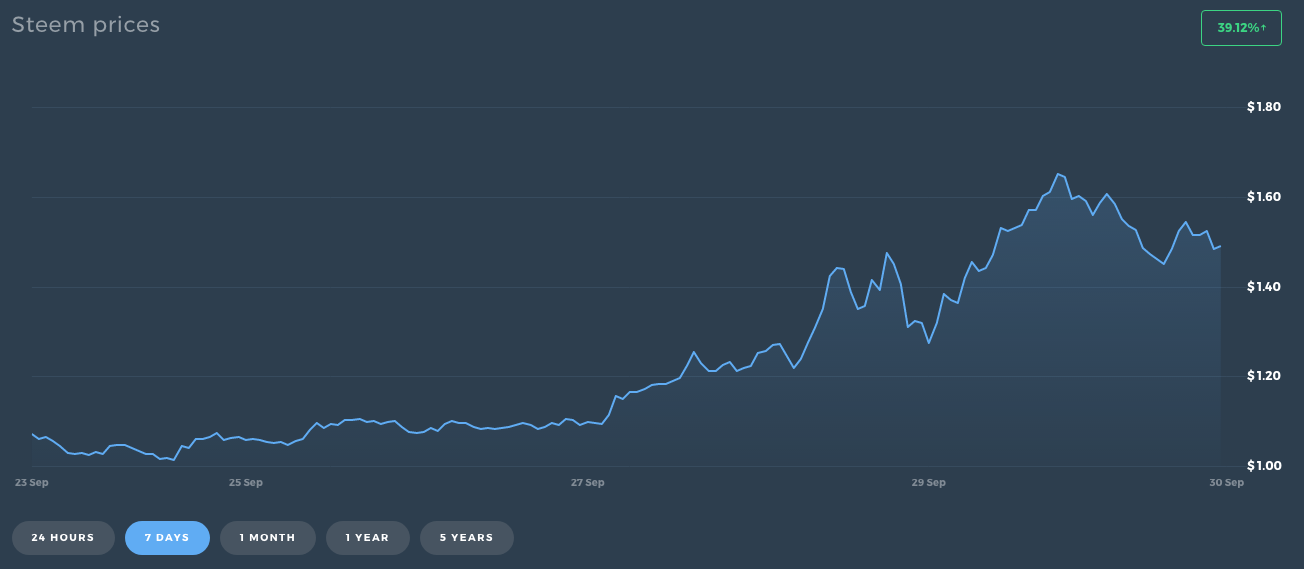Switch chart to 1 MONTH view
The image size is (1304, 569).
coord(267,538)
